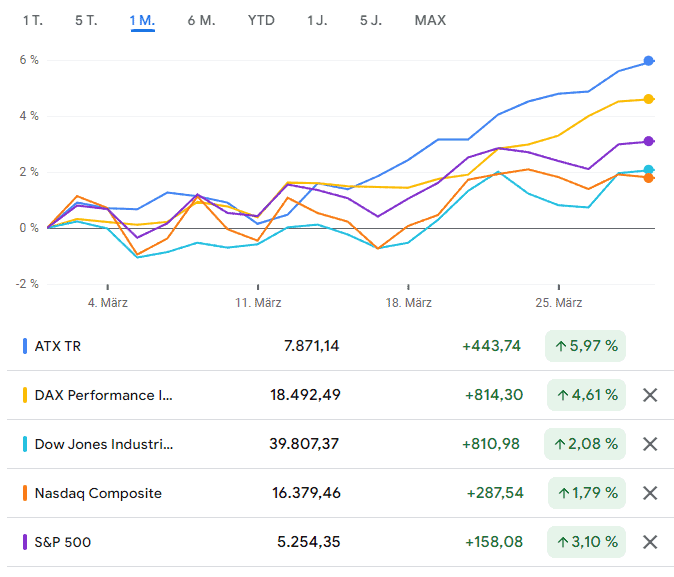Remove Dow Jones Industrial from comparison

[x=650, y=444]
